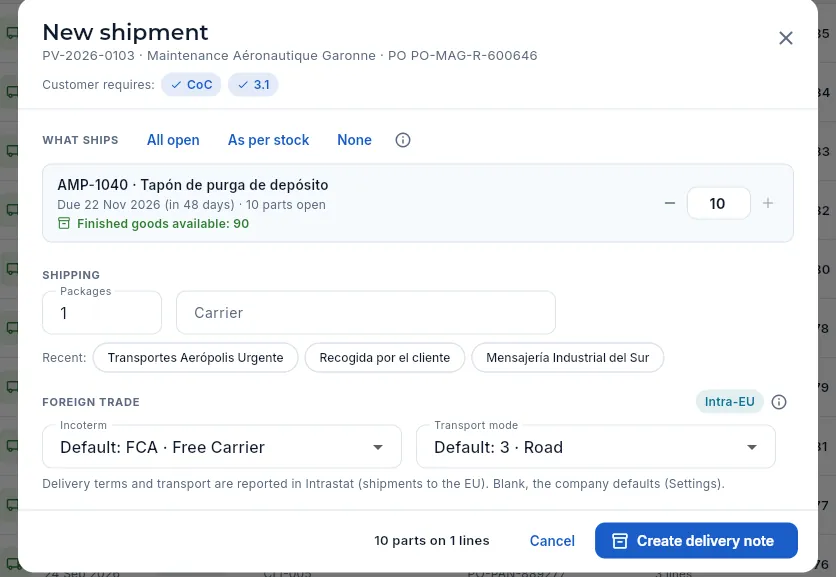Click the 10 parts on 1 lines summary
836x577 pixels.
pos(431,541)
